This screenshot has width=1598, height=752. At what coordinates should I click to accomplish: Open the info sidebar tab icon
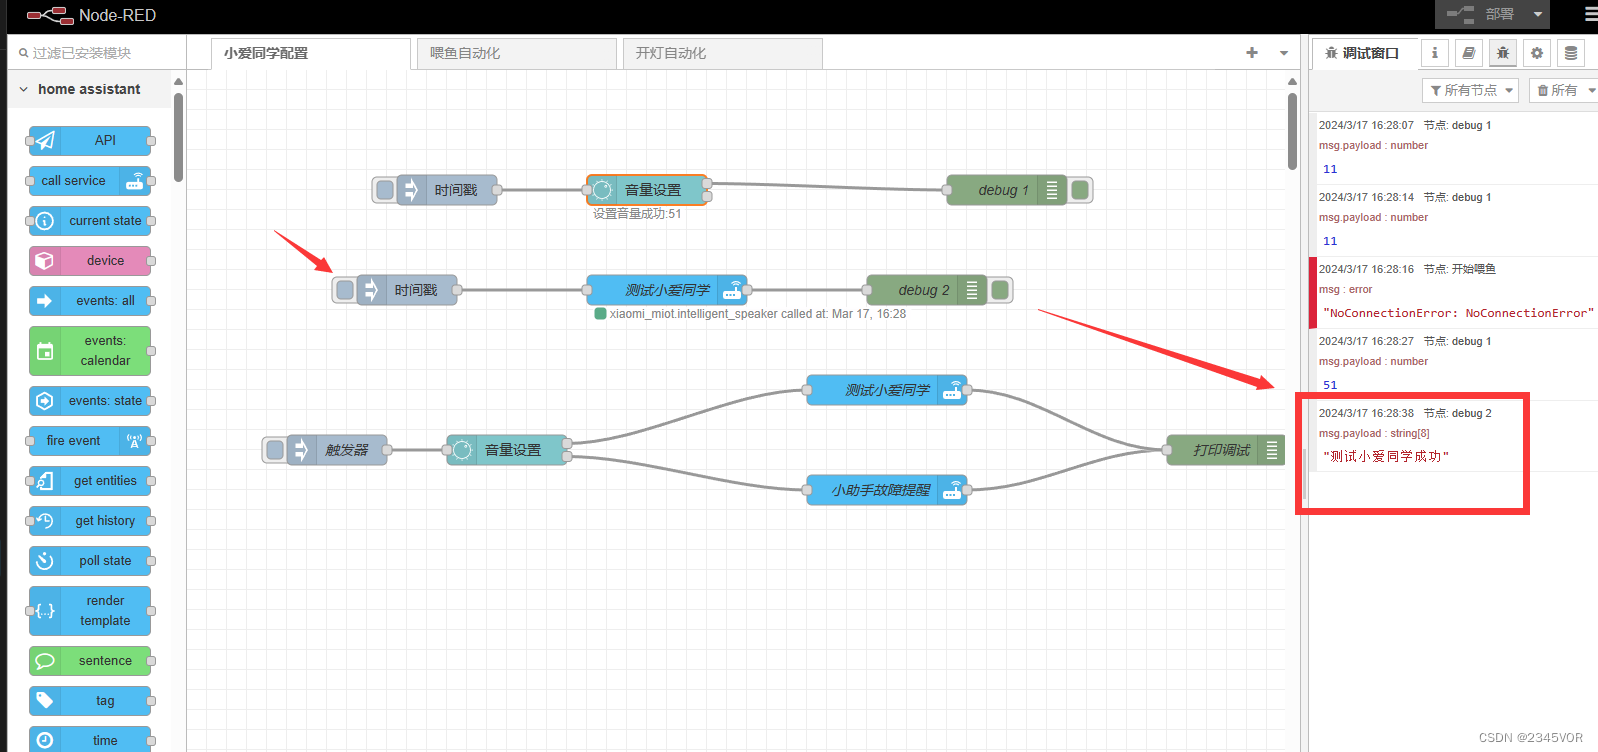point(1435,53)
